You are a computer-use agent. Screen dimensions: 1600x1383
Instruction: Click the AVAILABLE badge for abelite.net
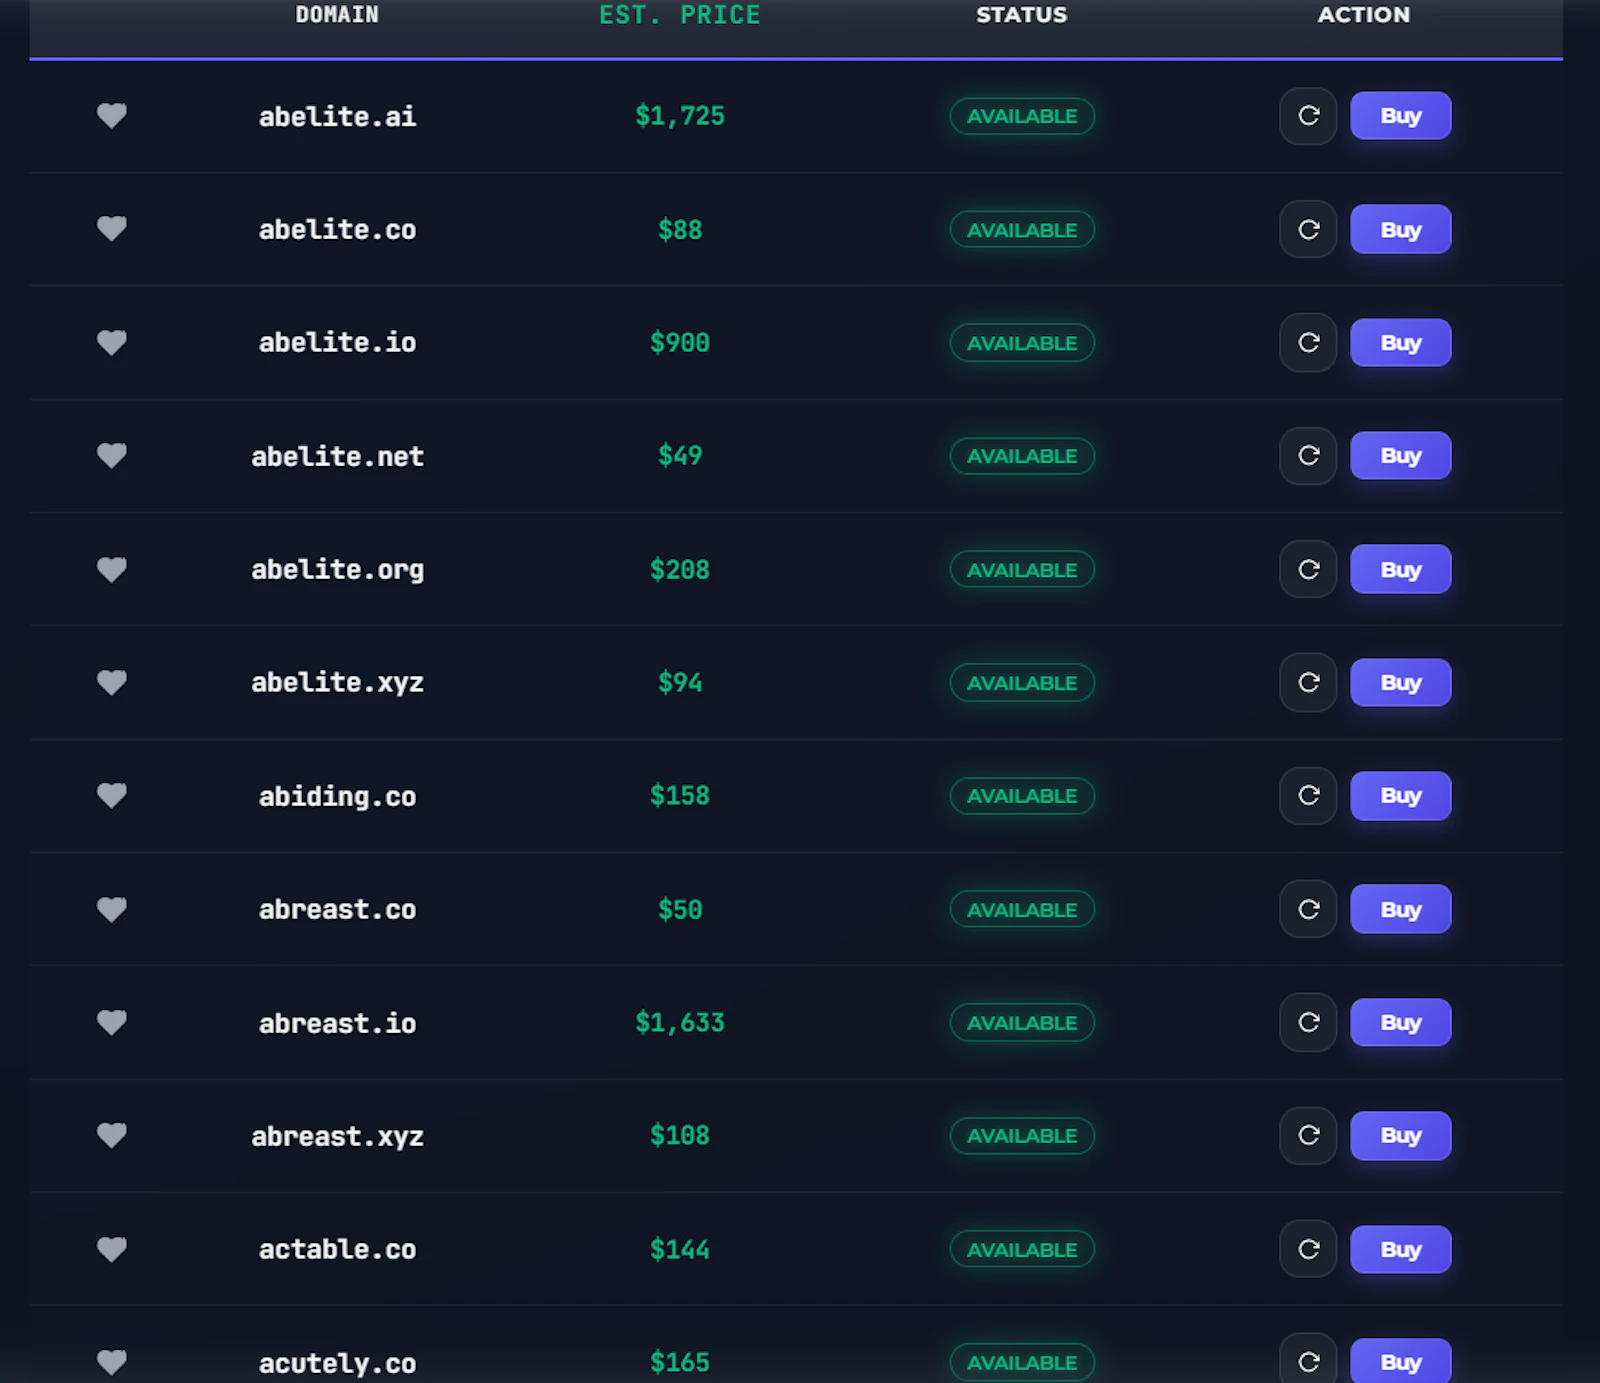point(1022,456)
